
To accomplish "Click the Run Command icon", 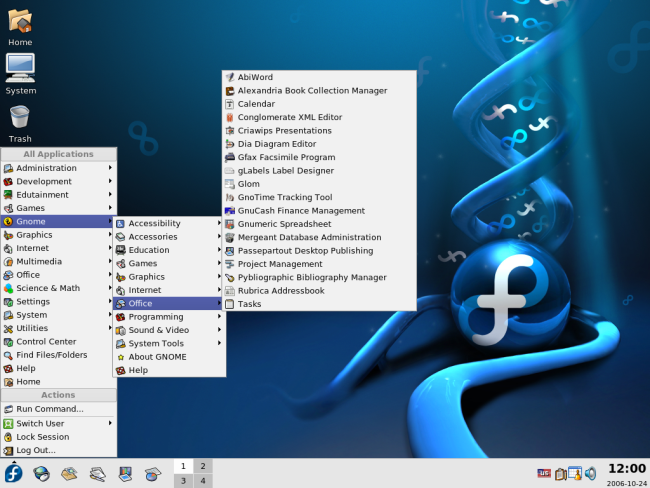I will pos(8,409).
